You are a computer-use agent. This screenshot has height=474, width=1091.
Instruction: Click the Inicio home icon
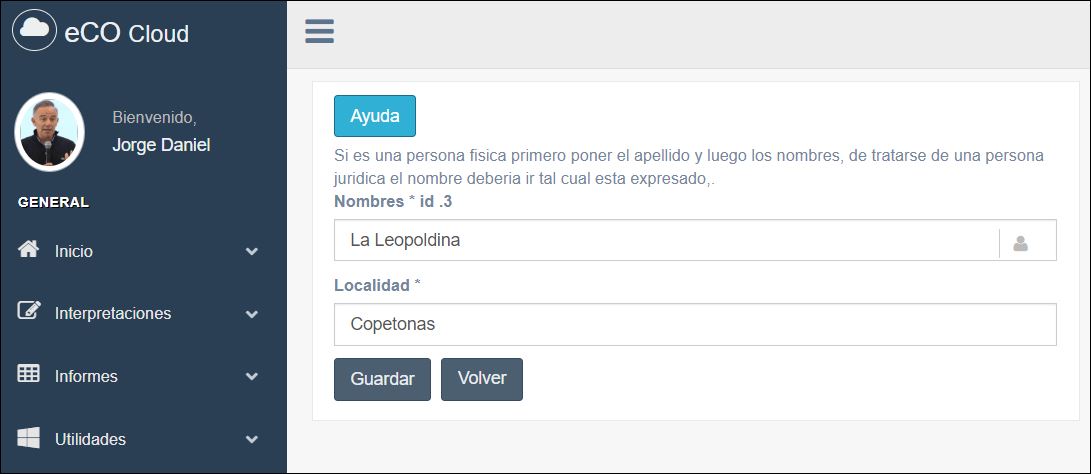point(28,249)
